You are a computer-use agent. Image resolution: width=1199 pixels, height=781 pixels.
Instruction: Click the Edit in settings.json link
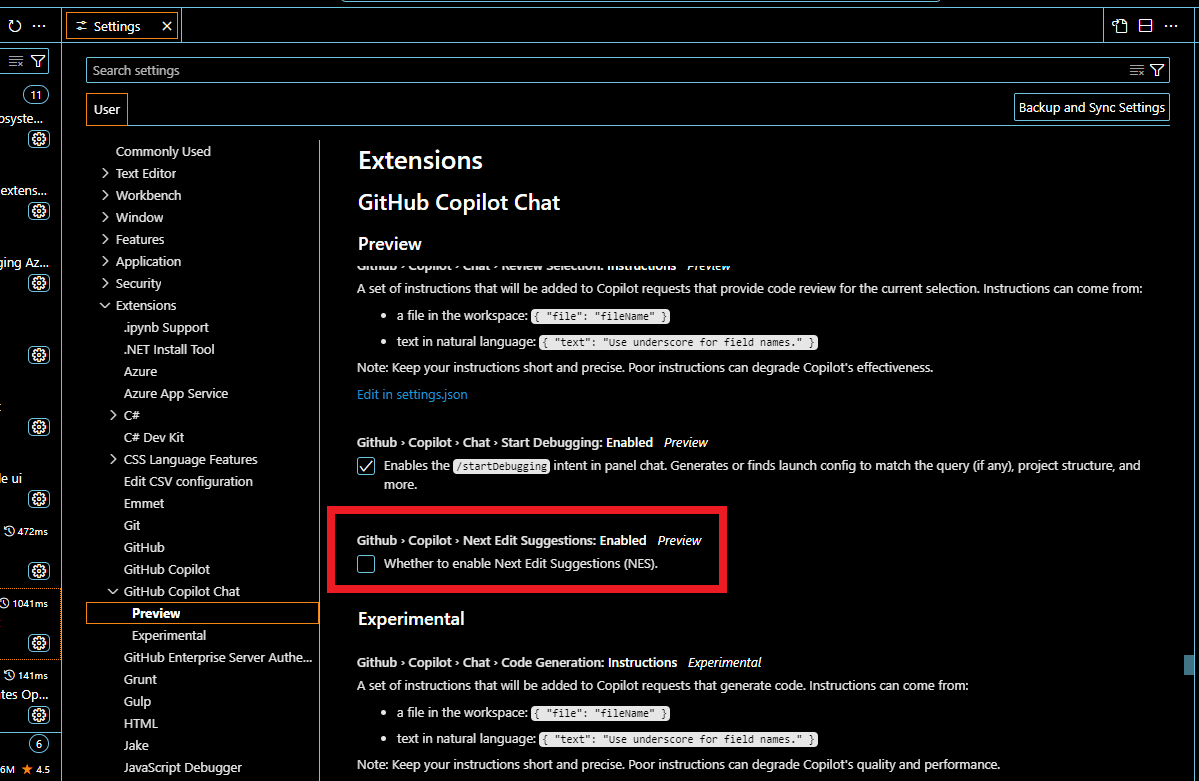pyautogui.click(x=412, y=394)
